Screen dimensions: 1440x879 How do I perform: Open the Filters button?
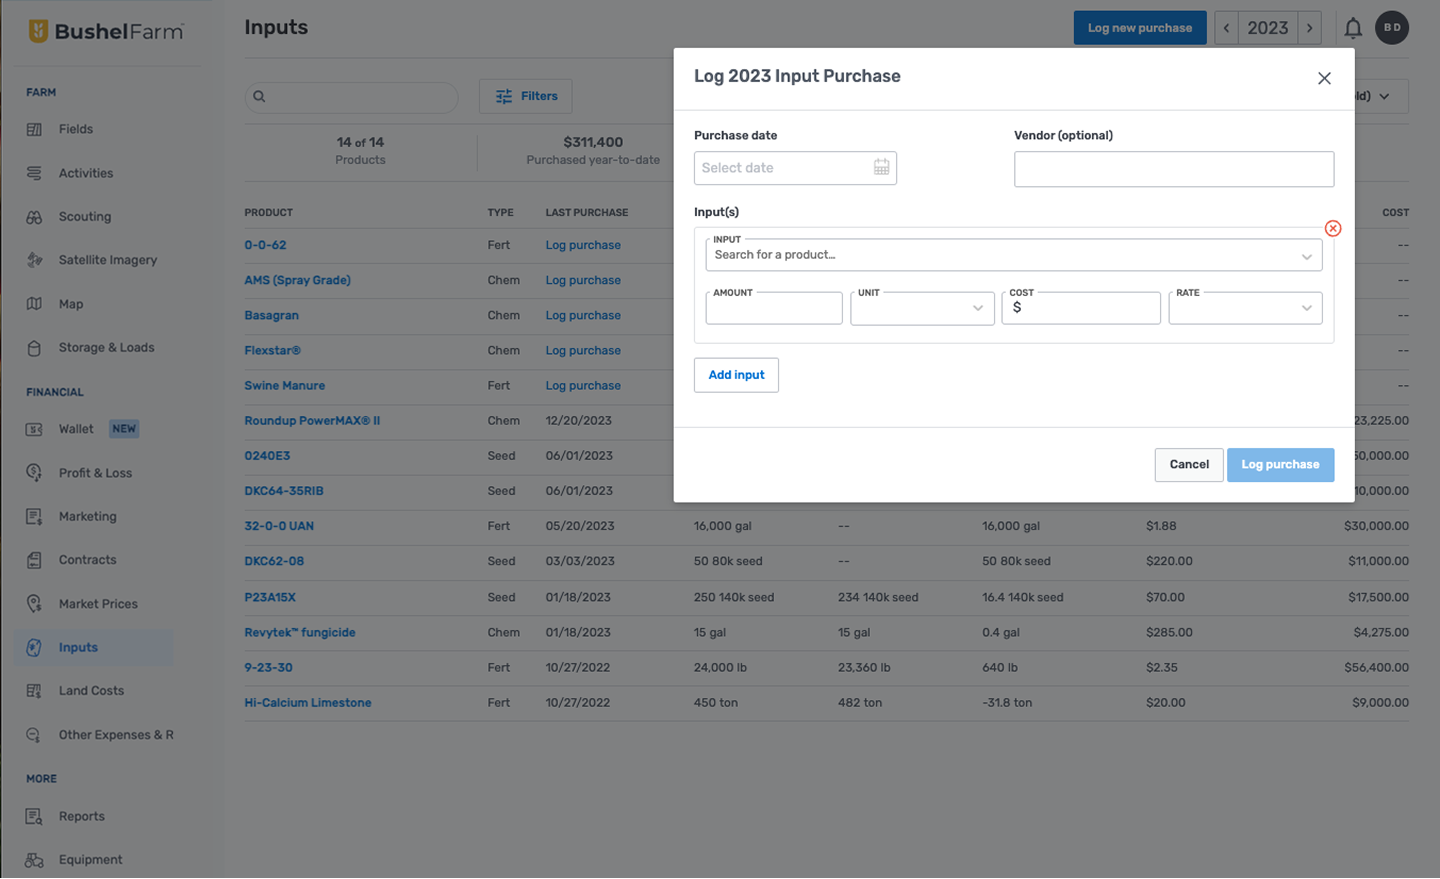point(526,96)
